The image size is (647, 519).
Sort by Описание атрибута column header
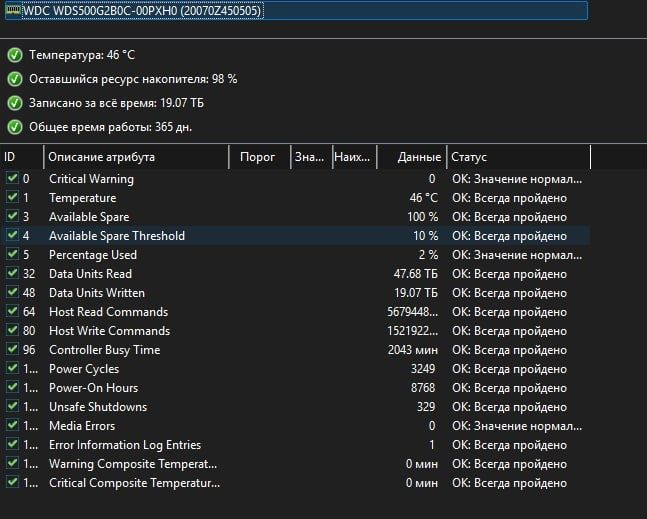[x=136, y=157]
